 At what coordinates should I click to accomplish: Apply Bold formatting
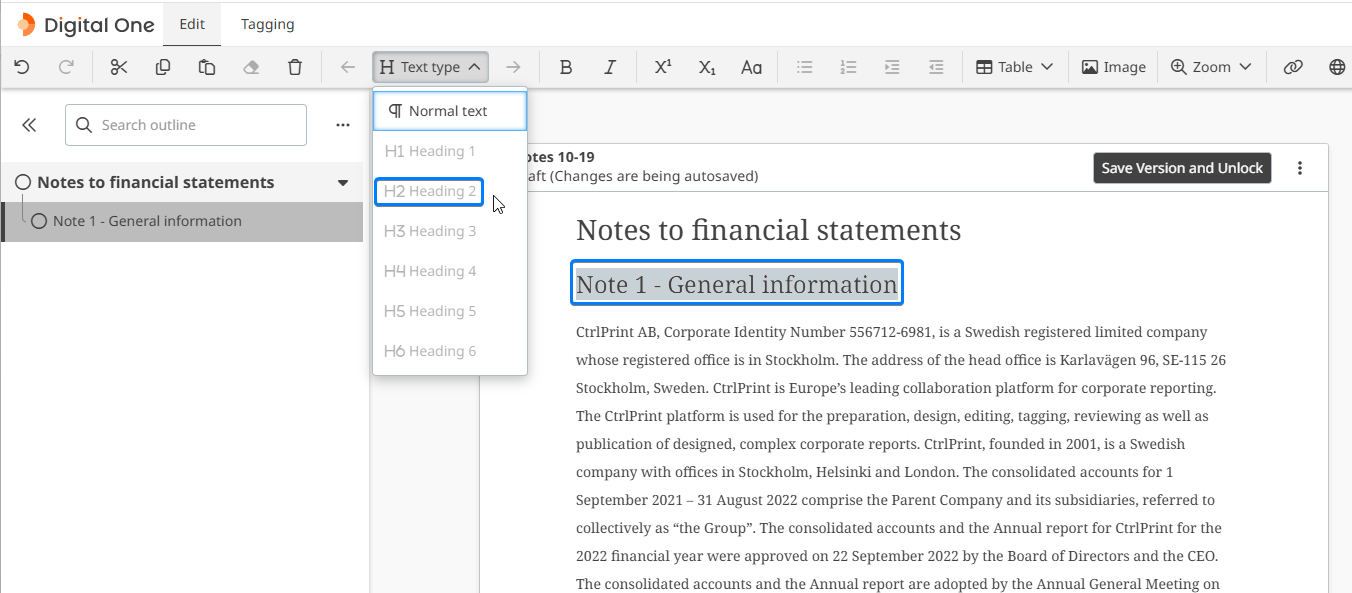click(x=566, y=67)
